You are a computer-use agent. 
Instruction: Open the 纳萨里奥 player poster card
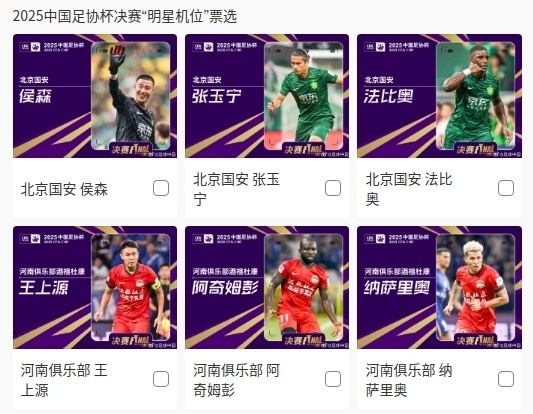coord(439,287)
